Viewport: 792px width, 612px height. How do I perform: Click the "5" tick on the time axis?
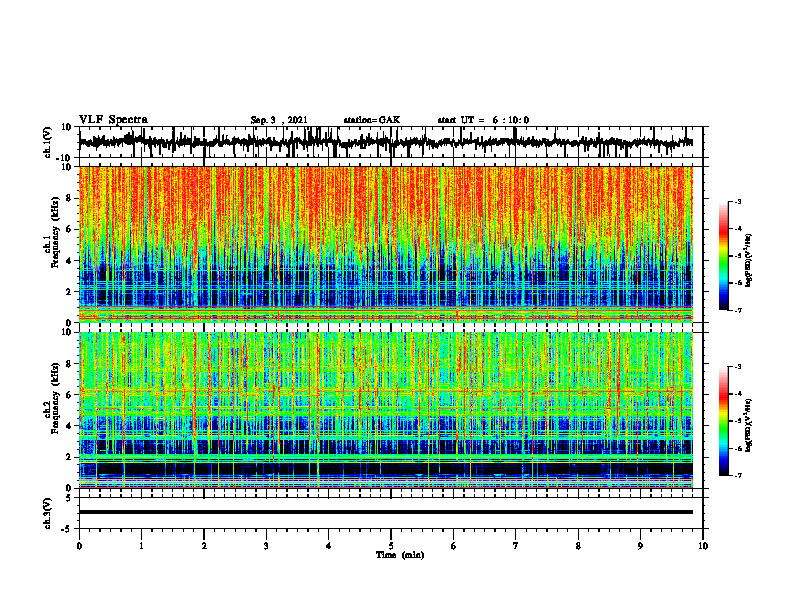tap(391, 546)
